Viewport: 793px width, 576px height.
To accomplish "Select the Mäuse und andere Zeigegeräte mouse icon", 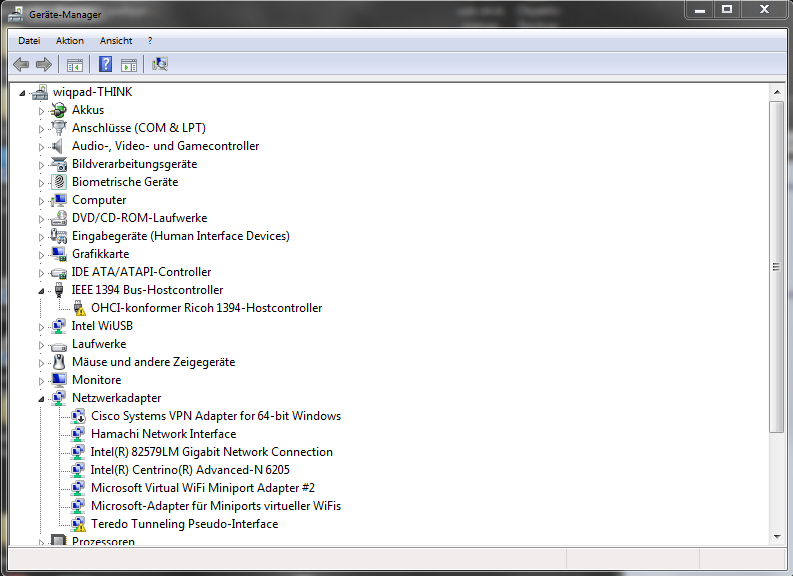I will click(59, 362).
